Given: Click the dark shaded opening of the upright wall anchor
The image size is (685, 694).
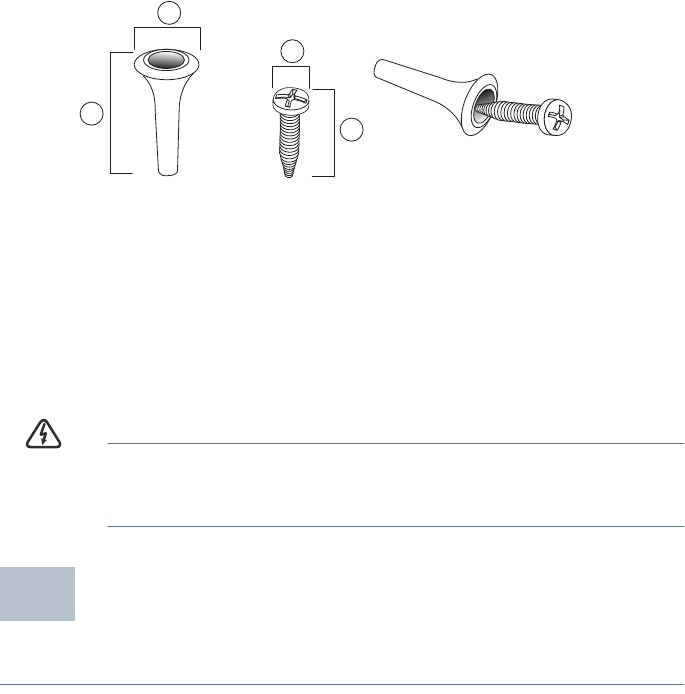Looking at the screenshot, I should (166, 60).
